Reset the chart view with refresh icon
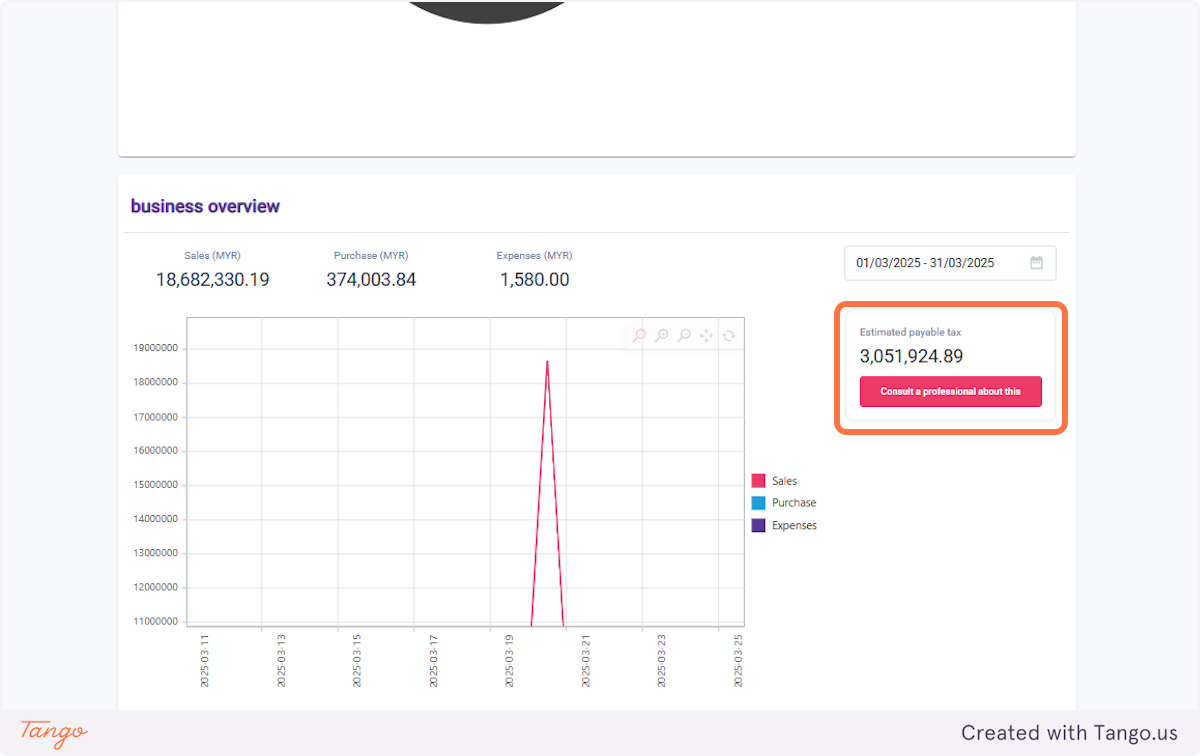 [x=728, y=336]
